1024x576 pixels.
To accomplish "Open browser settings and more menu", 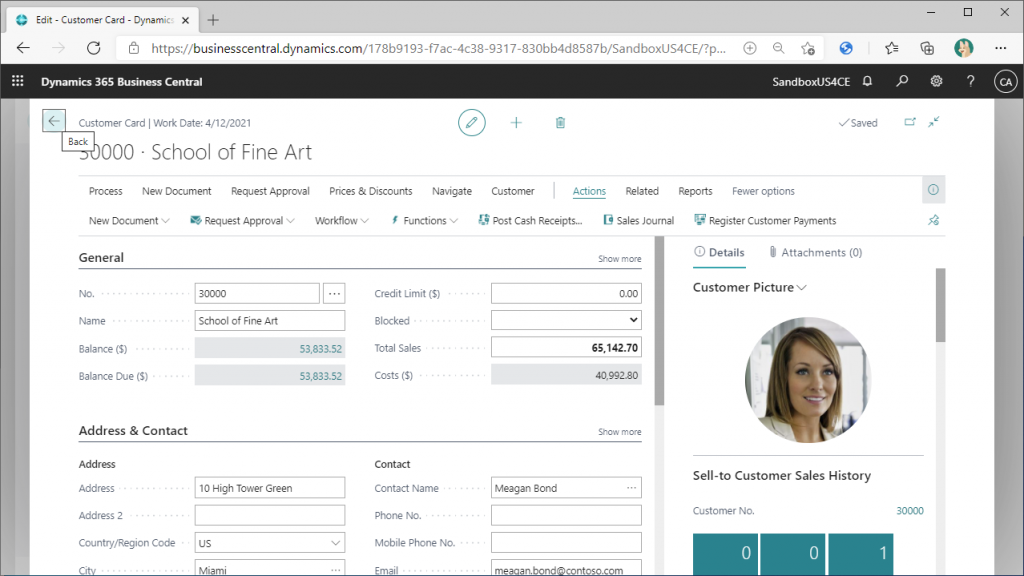I will [1000, 48].
